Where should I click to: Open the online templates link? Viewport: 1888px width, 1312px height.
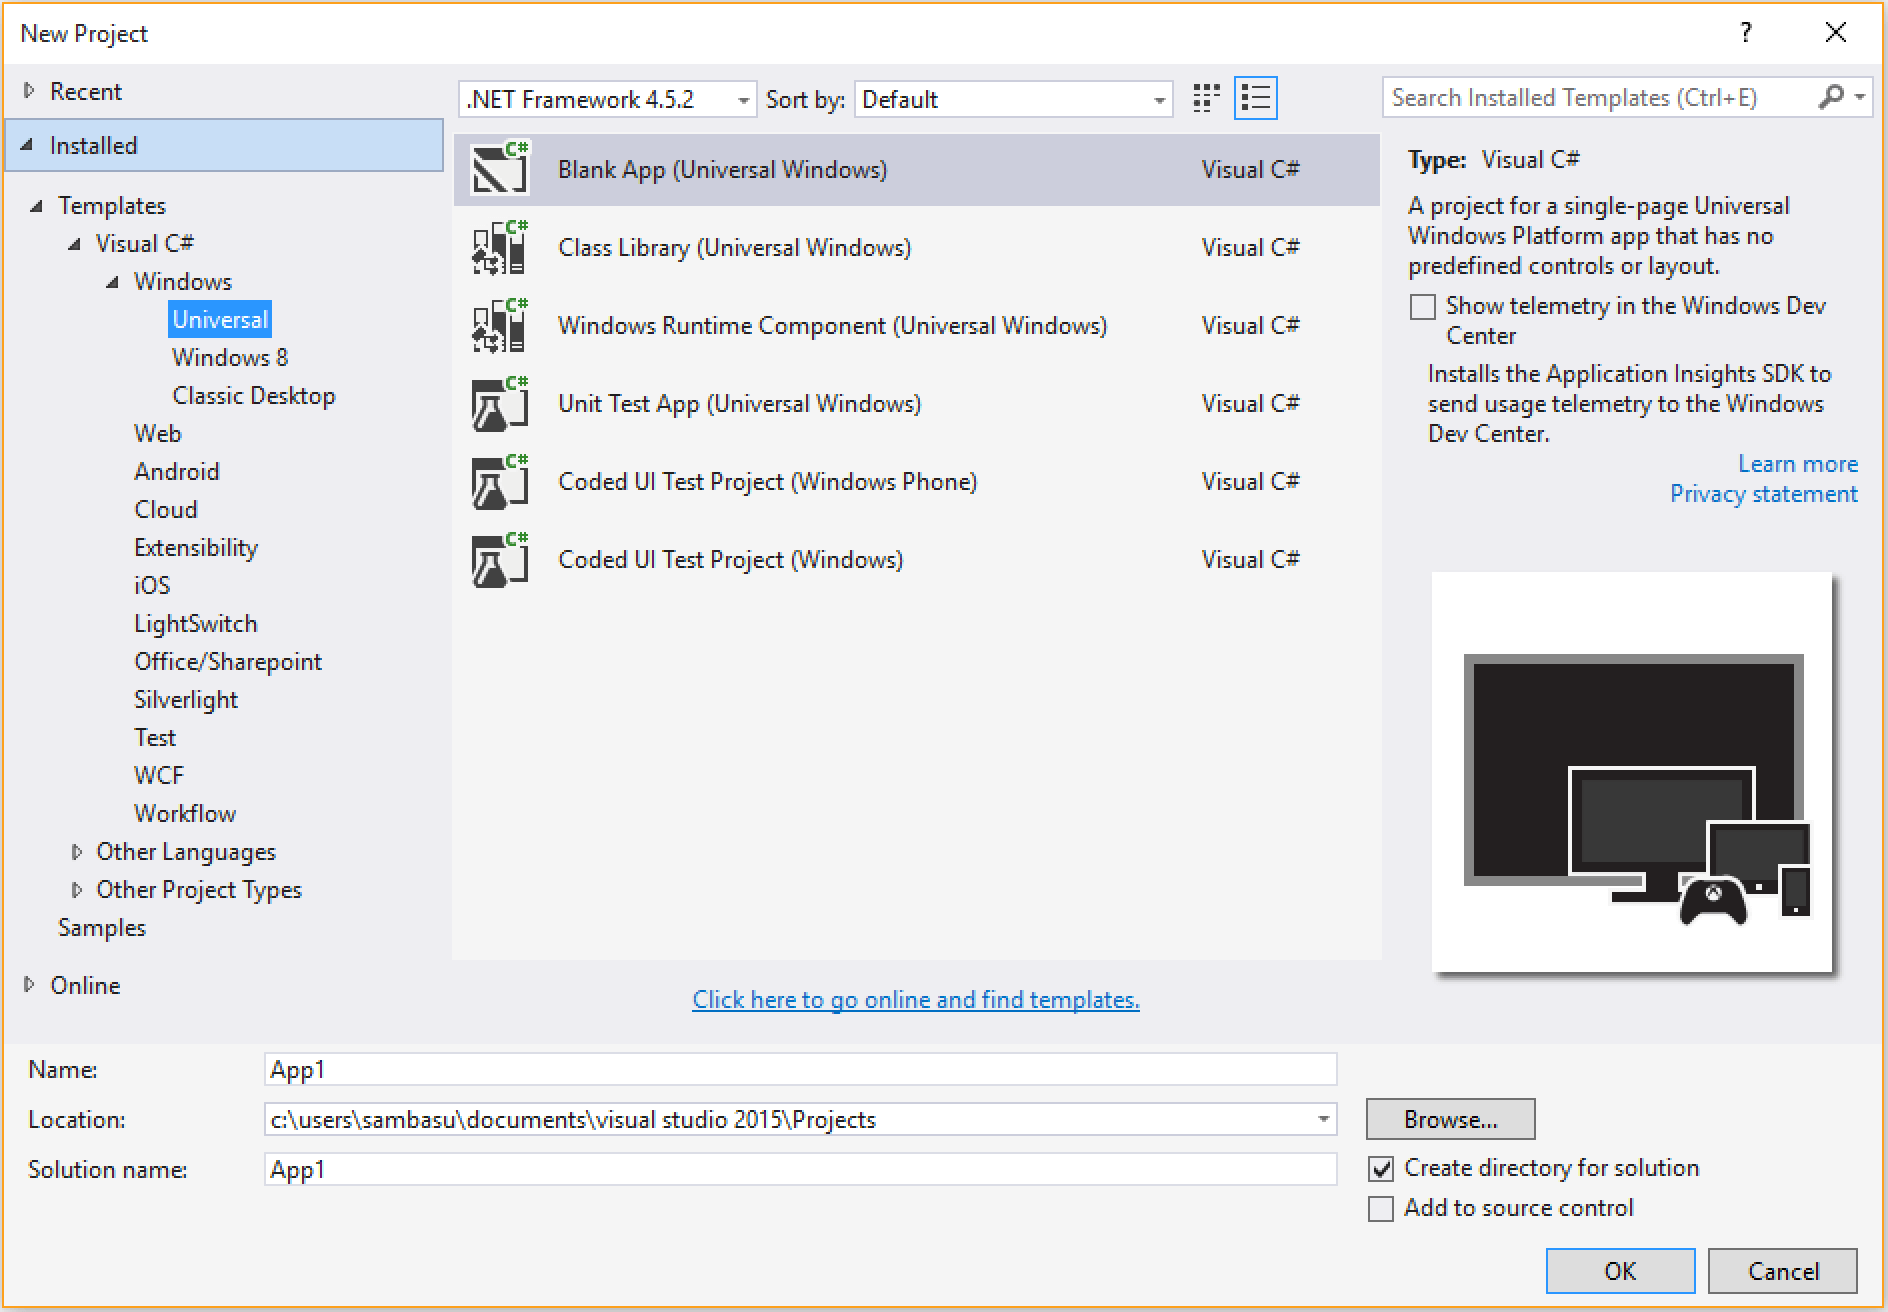(x=914, y=999)
